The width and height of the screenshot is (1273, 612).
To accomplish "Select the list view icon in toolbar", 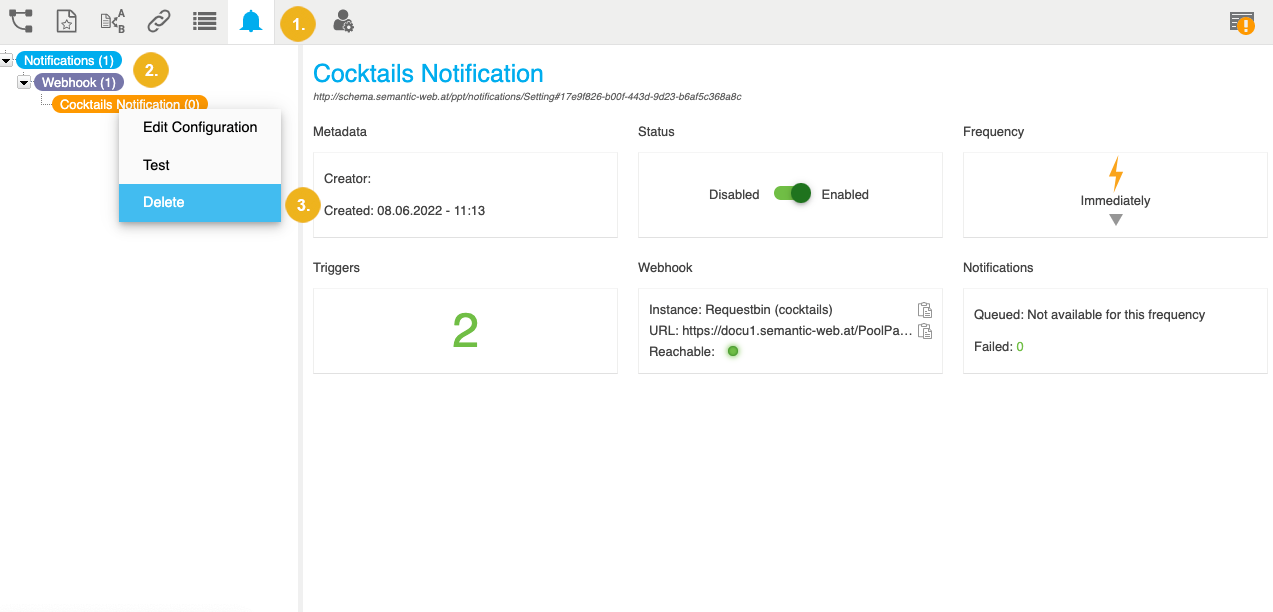I will (x=204, y=20).
